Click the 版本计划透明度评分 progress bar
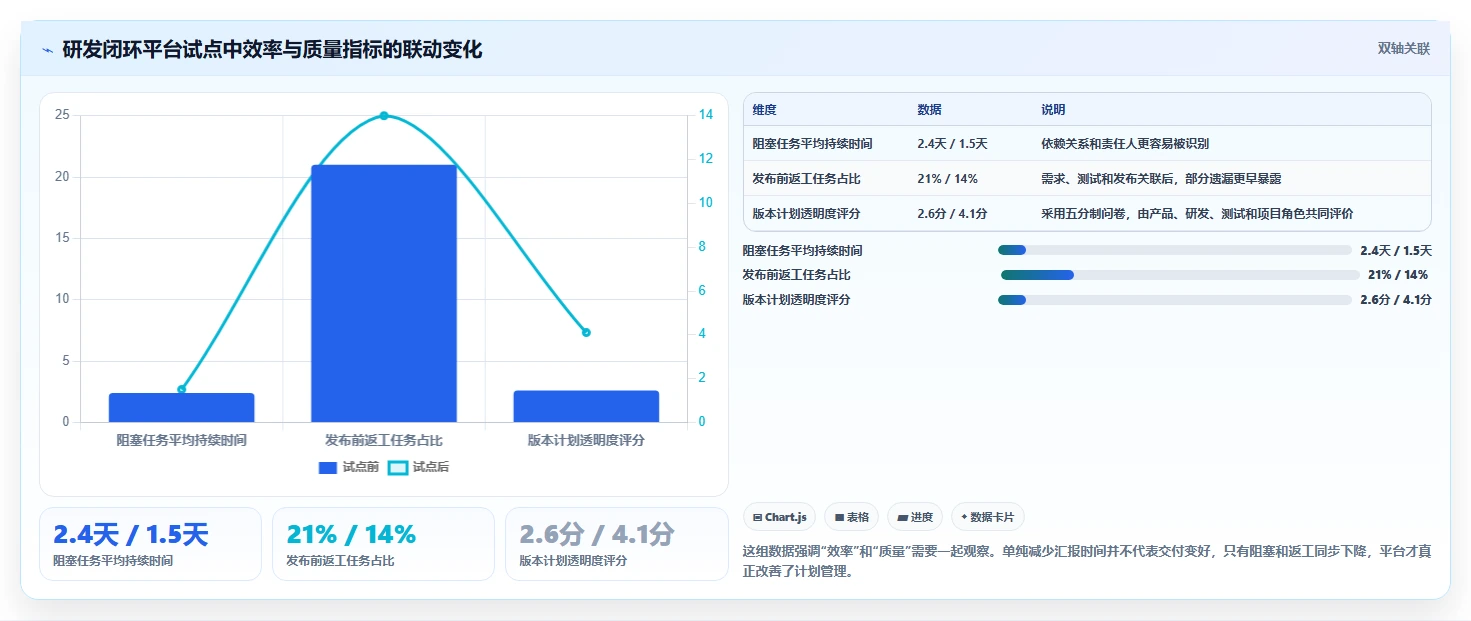Screen dimensions: 1471x621 [x=1174, y=300]
